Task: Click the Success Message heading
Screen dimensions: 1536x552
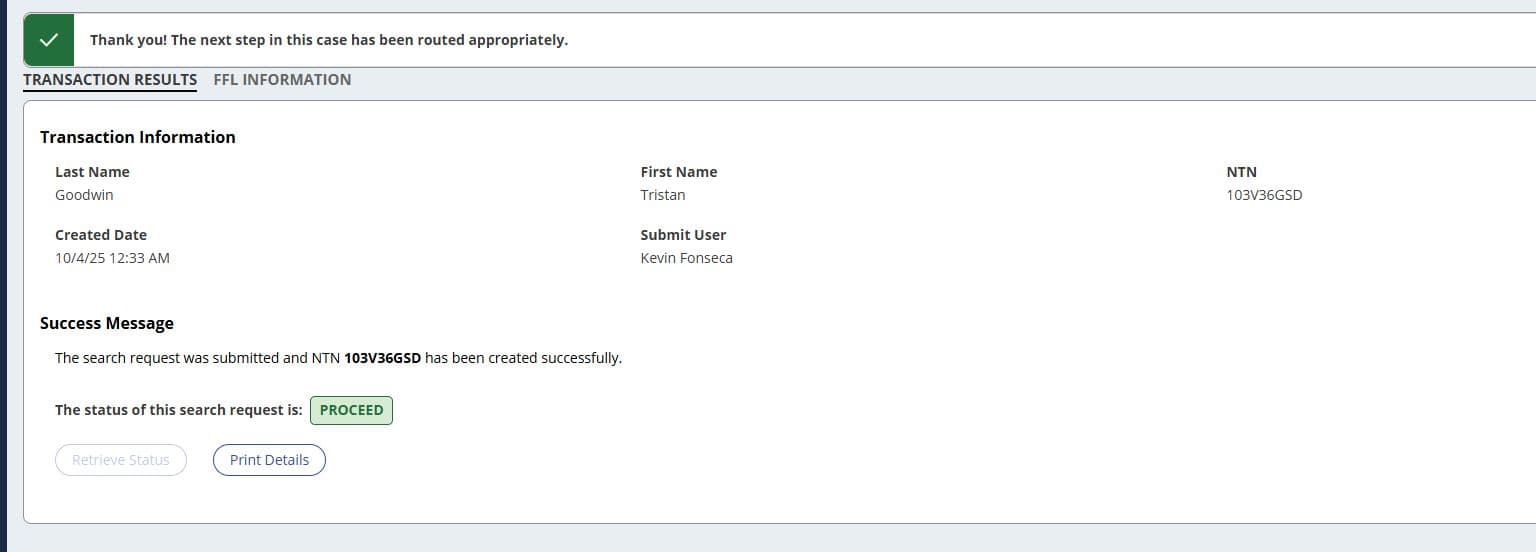Action: click(107, 323)
